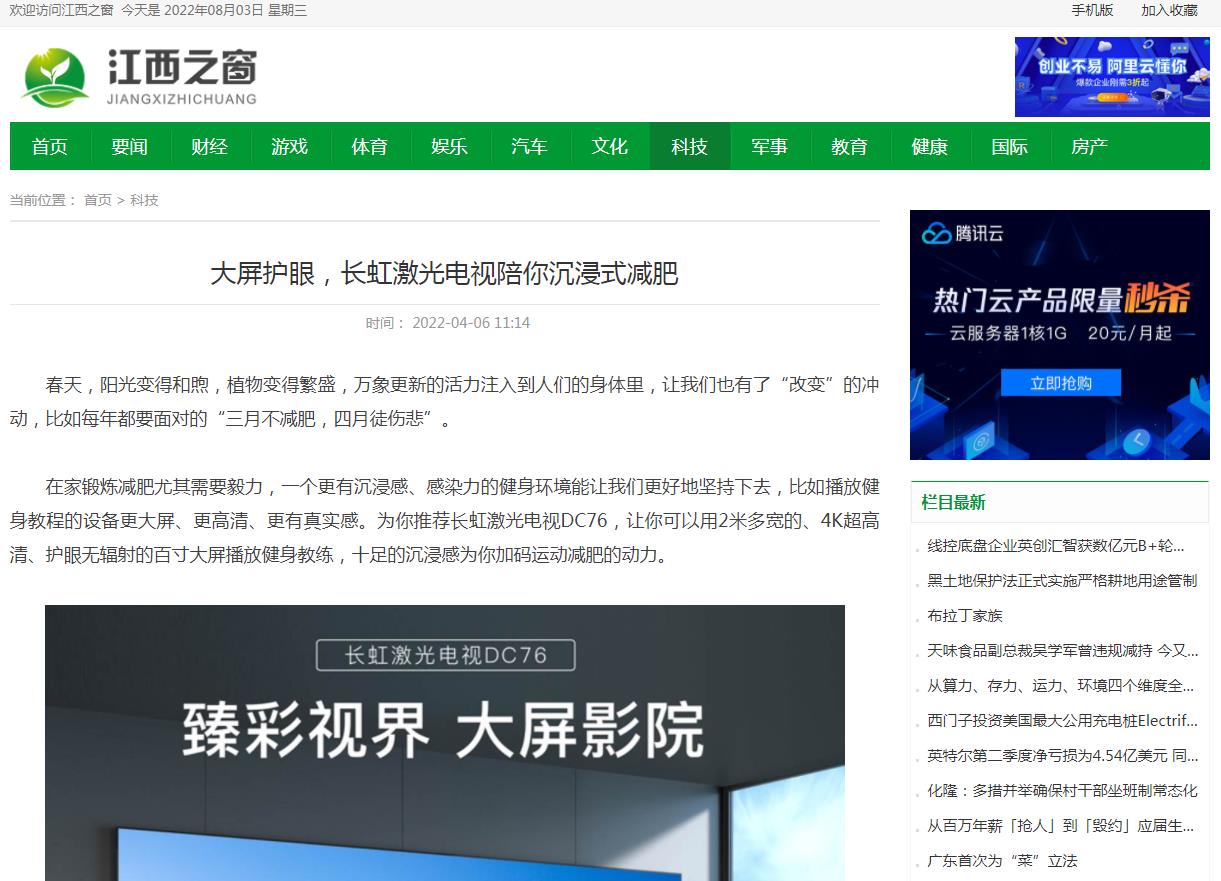The height and width of the screenshot is (881, 1221).
Task: Select the highlighted 科技 navigation tab
Action: 690,147
